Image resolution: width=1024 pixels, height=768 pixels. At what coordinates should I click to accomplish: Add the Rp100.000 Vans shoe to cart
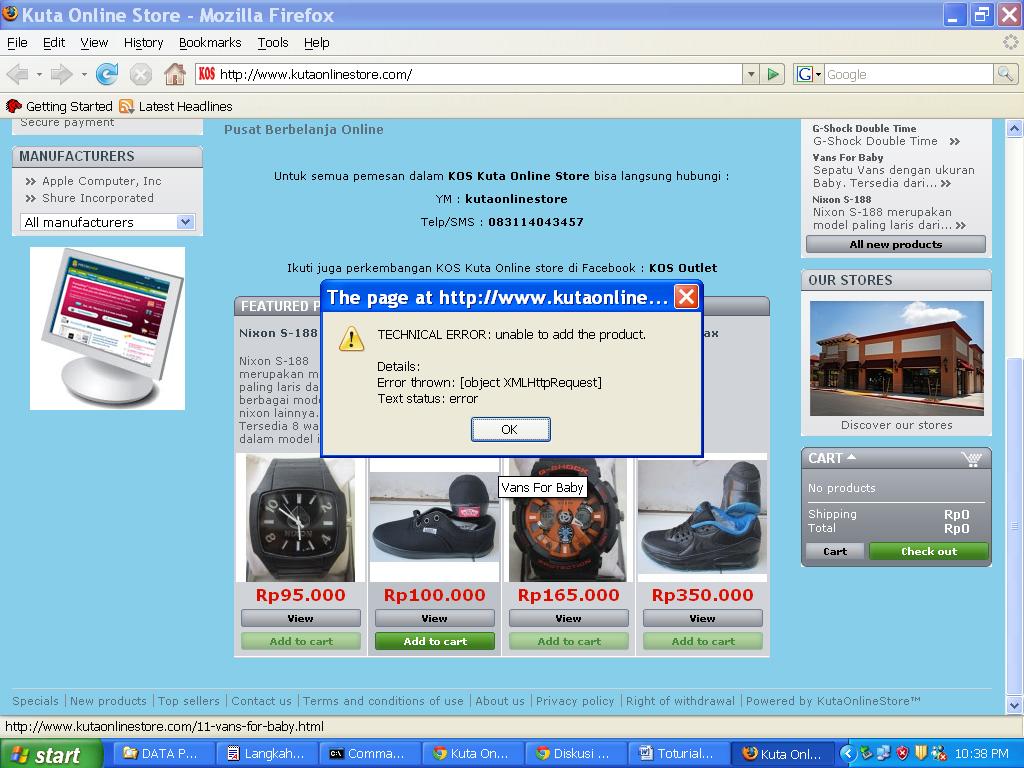pyautogui.click(x=434, y=641)
